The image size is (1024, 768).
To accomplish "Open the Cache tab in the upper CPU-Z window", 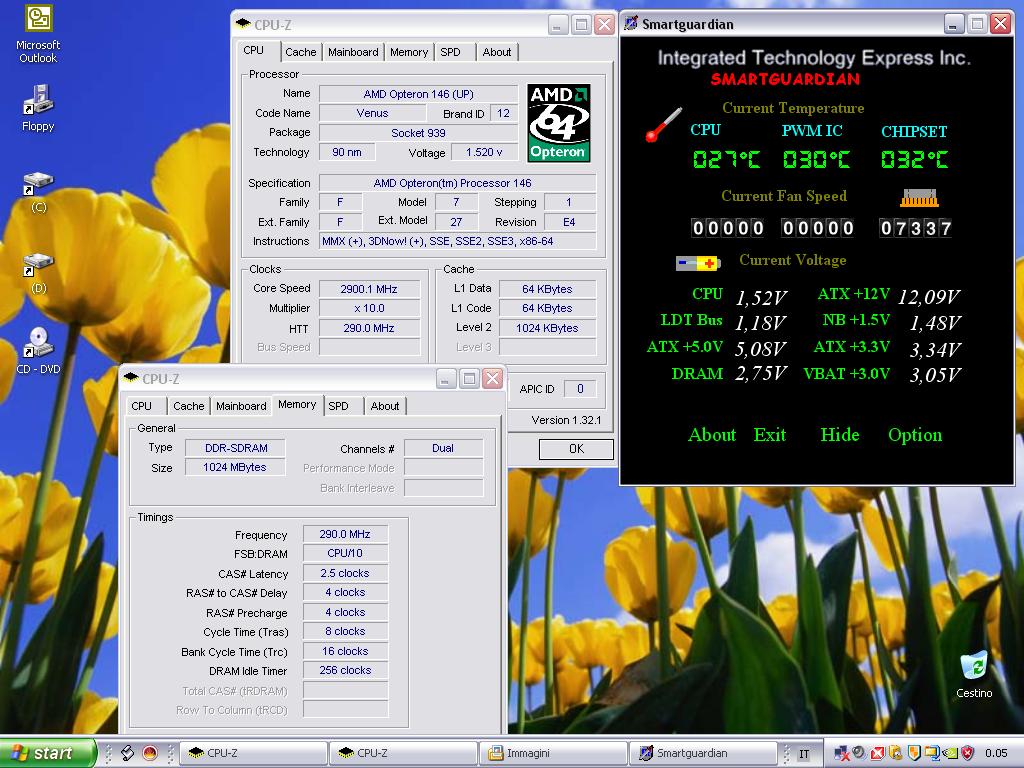I will pos(300,52).
